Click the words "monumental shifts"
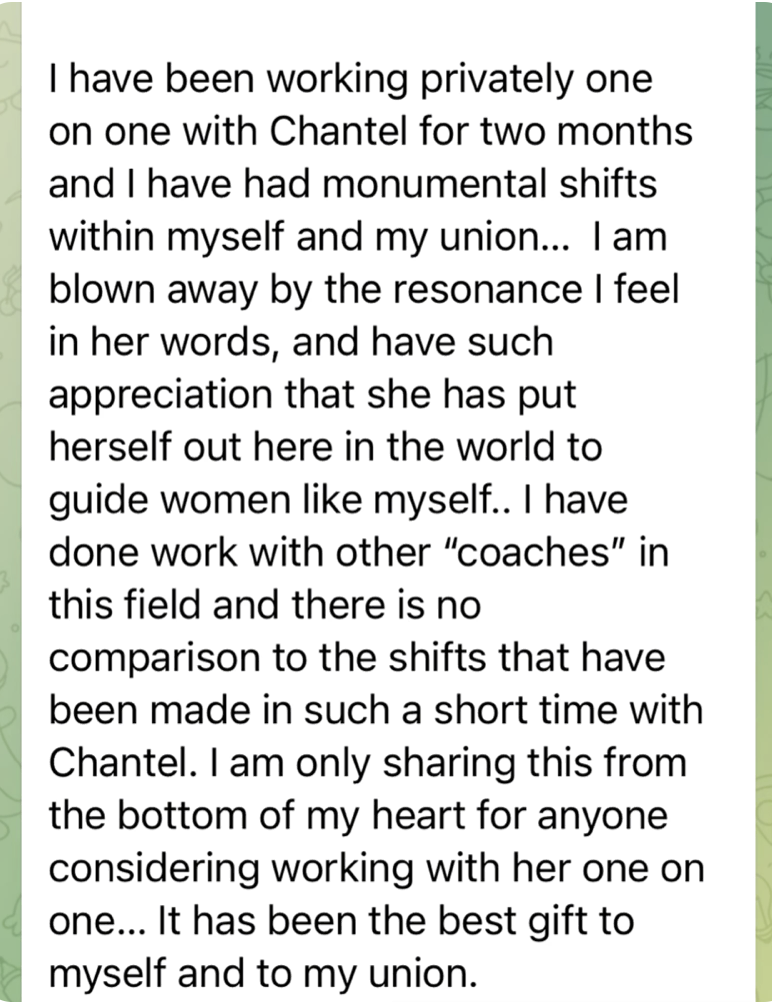Screen dimensions: 772x1008 tap(489, 184)
